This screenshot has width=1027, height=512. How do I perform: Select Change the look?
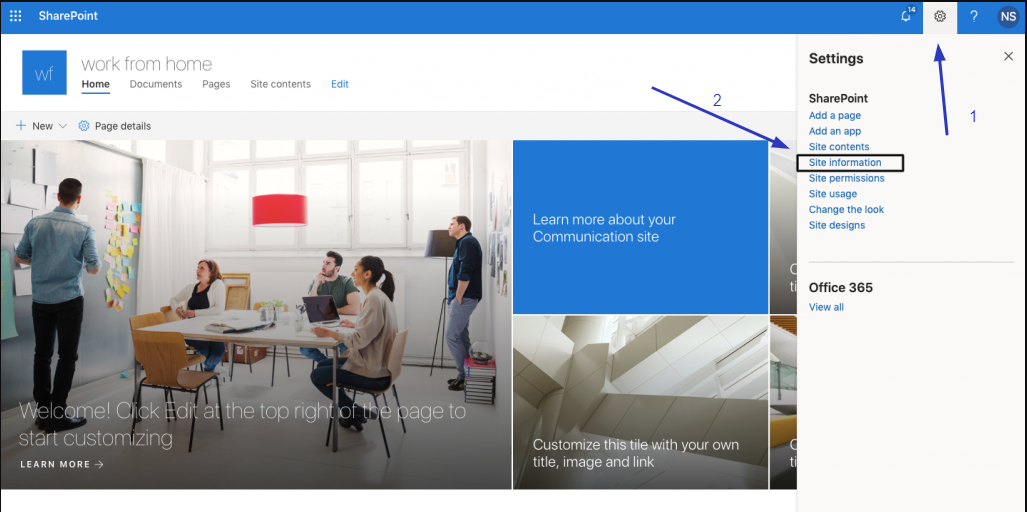pos(846,210)
